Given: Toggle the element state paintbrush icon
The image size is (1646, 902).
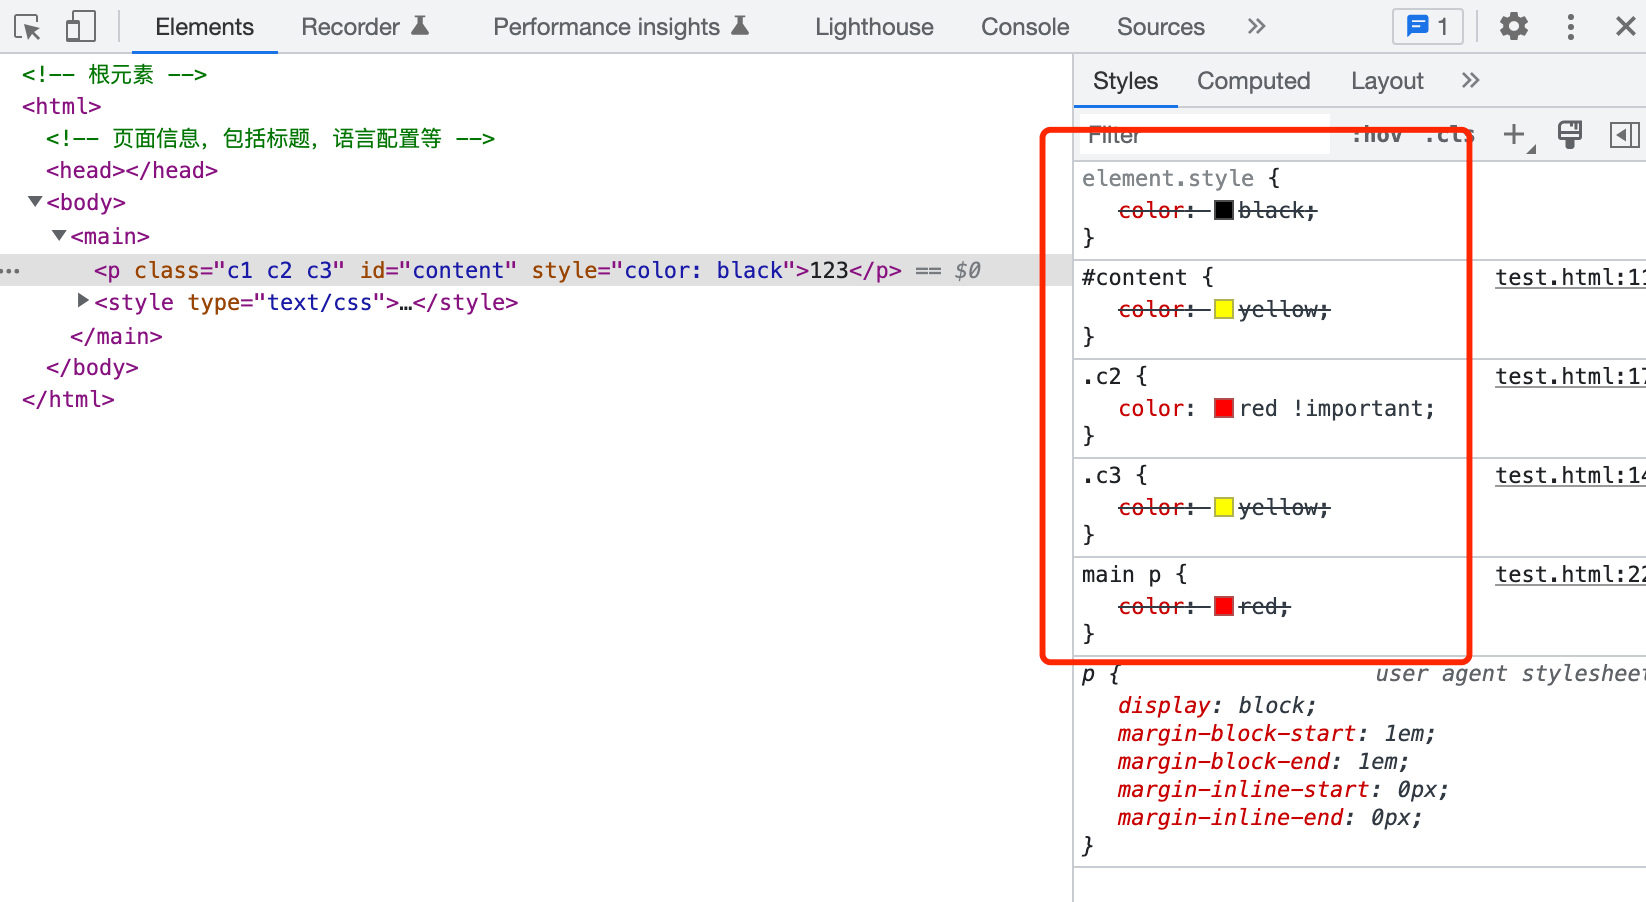Looking at the screenshot, I should pyautogui.click(x=1570, y=134).
